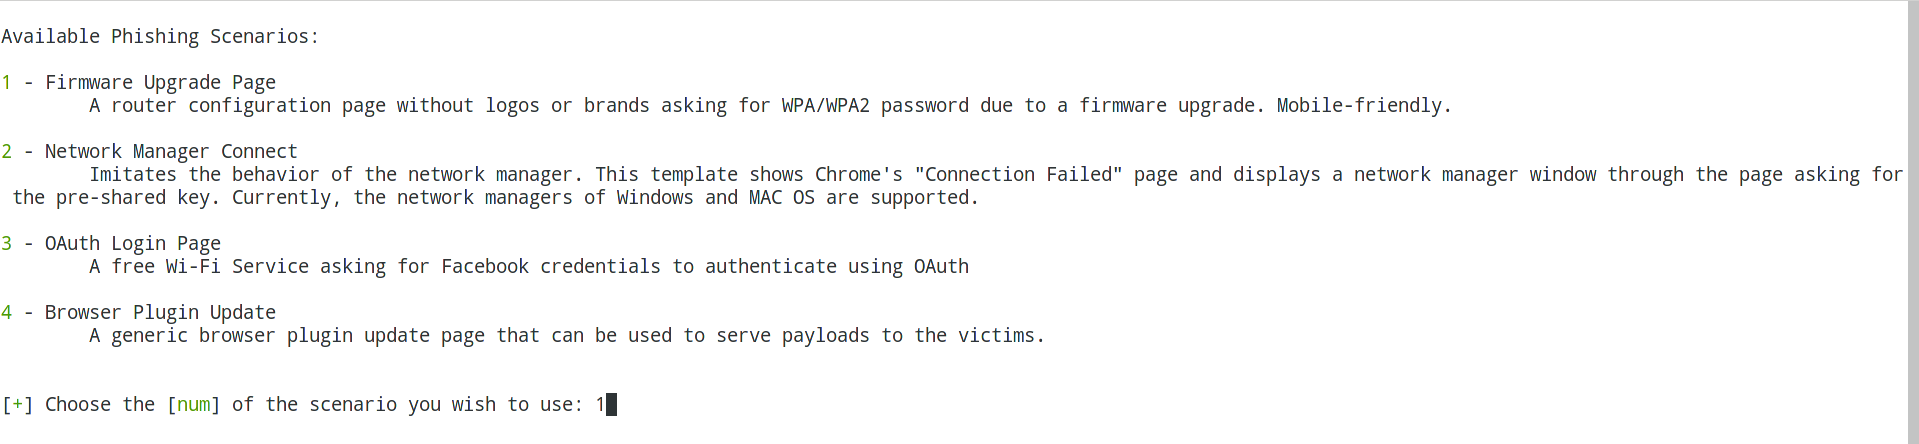Viewport: 1919px width, 444px height.
Task: Click the "OAuth Login Page" scenario title
Action: 133,244
